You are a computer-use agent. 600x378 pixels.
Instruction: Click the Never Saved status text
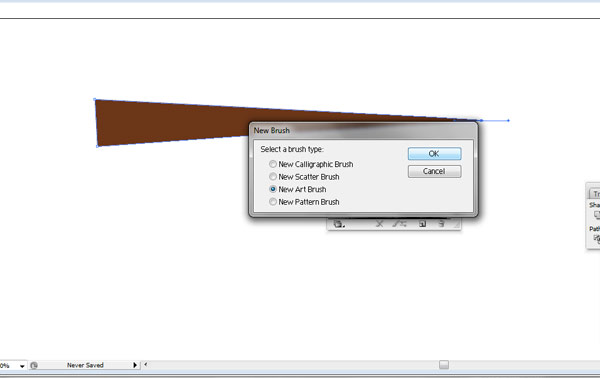pyautogui.click(x=85, y=365)
